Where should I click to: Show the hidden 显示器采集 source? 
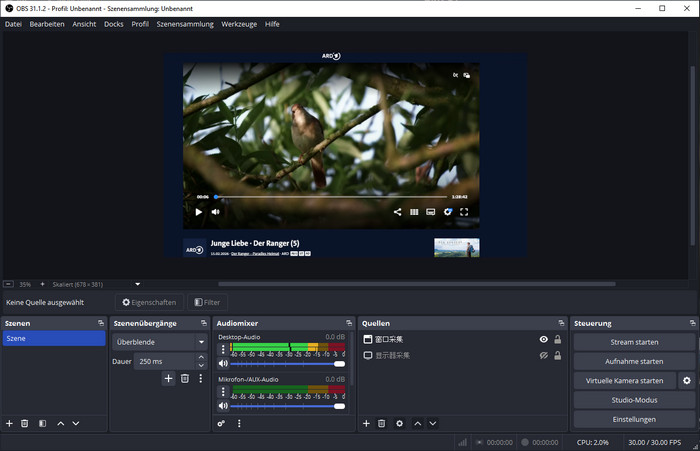544,355
